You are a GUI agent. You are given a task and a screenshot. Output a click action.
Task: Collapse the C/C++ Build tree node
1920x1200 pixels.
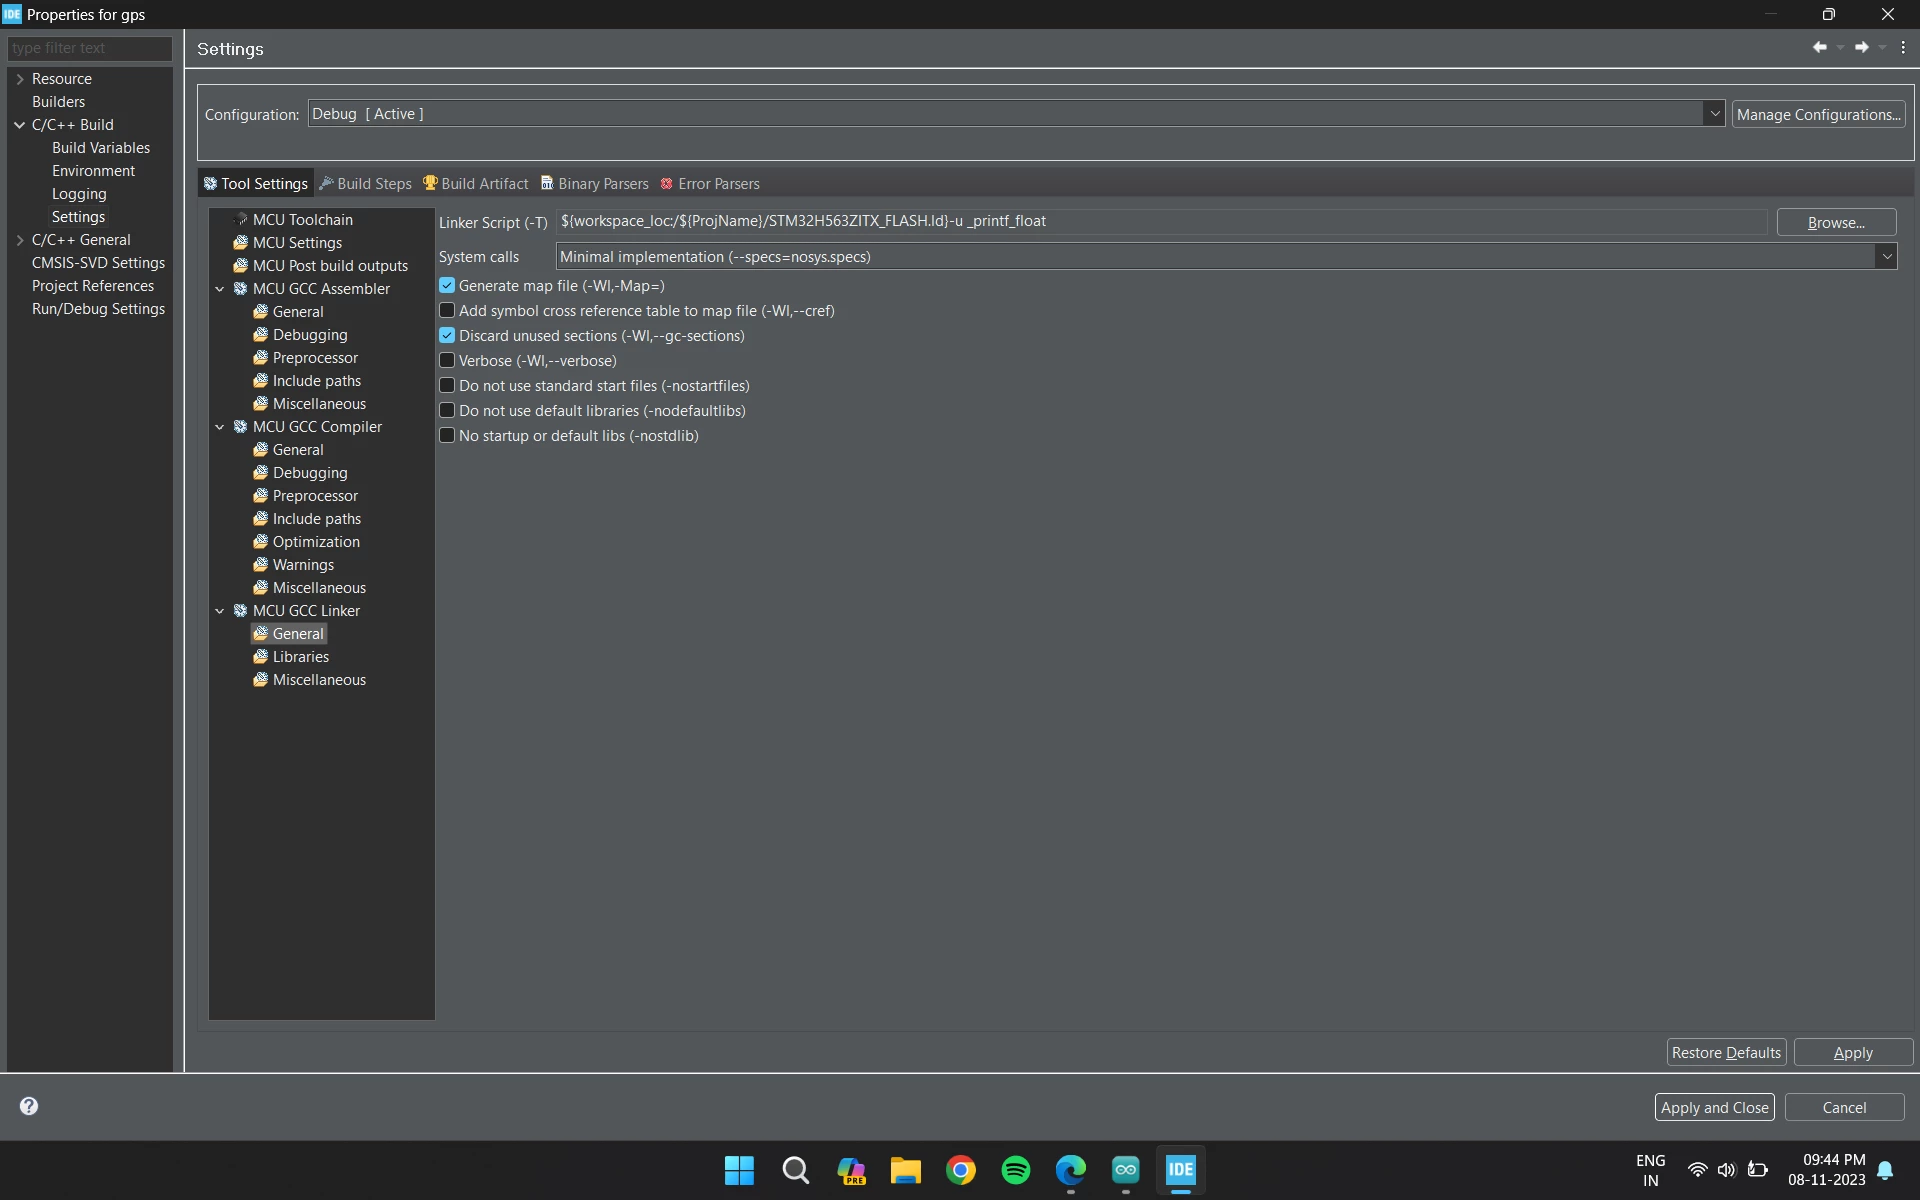point(19,125)
